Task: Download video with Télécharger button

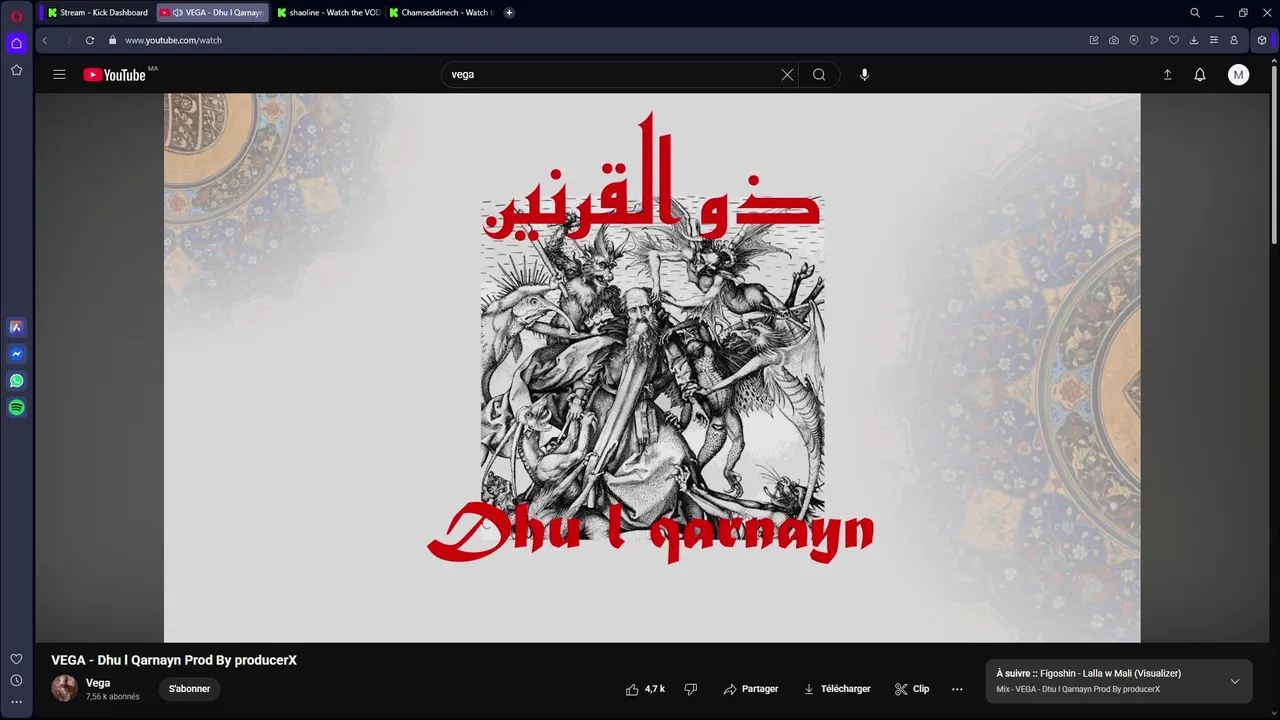Action: pos(837,689)
